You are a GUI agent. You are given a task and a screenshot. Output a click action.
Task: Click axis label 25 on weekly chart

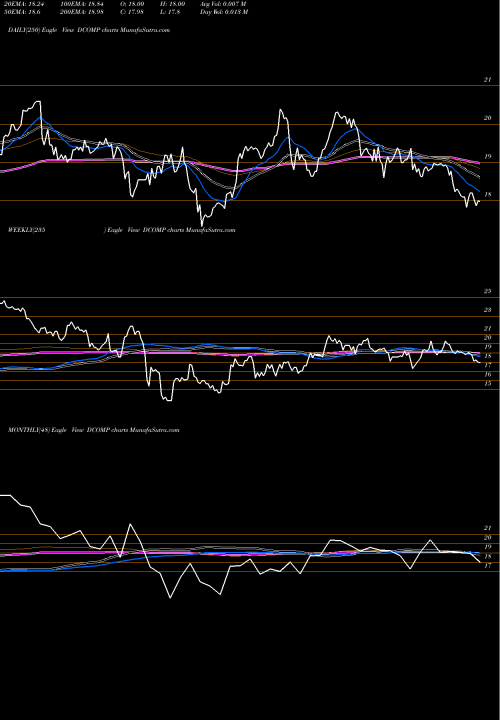pyautogui.click(x=488, y=292)
